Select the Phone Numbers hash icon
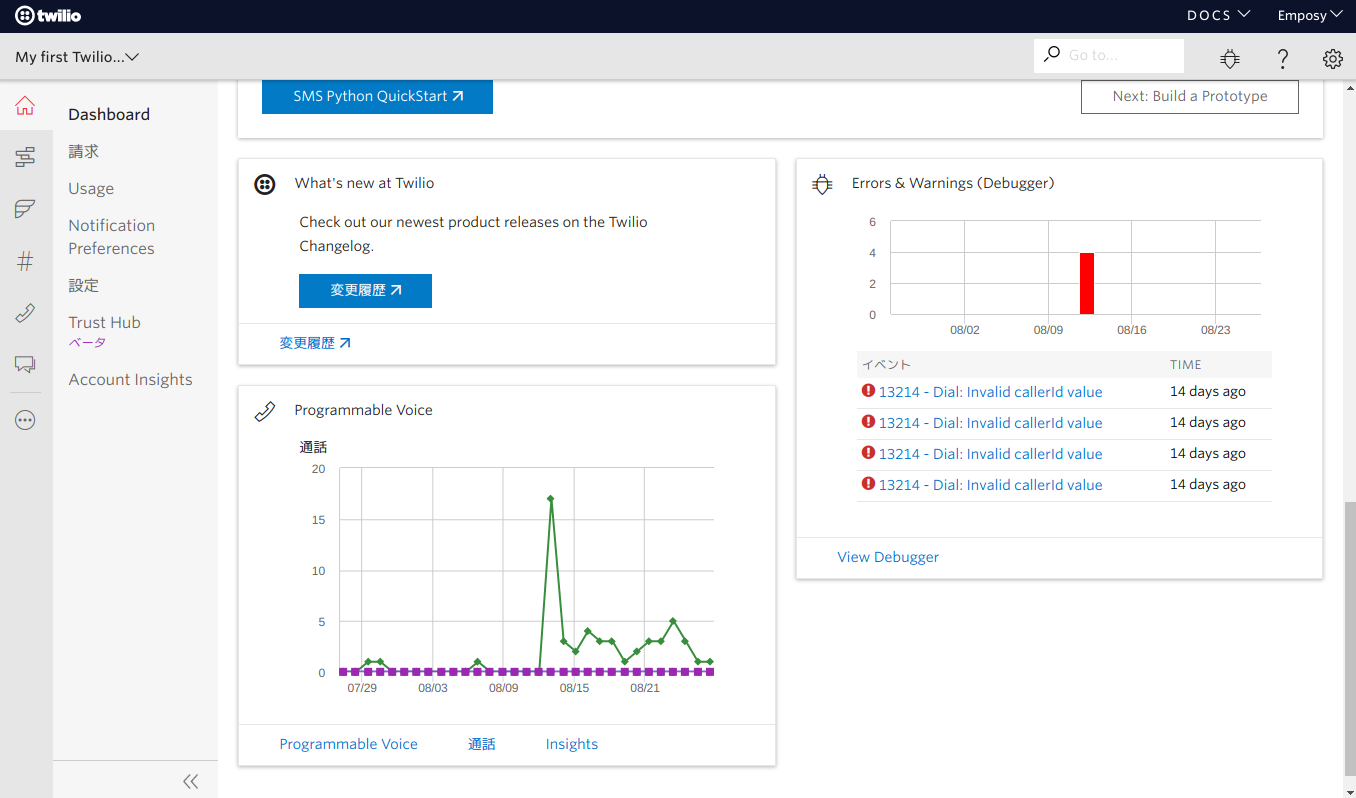 coord(25,262)
